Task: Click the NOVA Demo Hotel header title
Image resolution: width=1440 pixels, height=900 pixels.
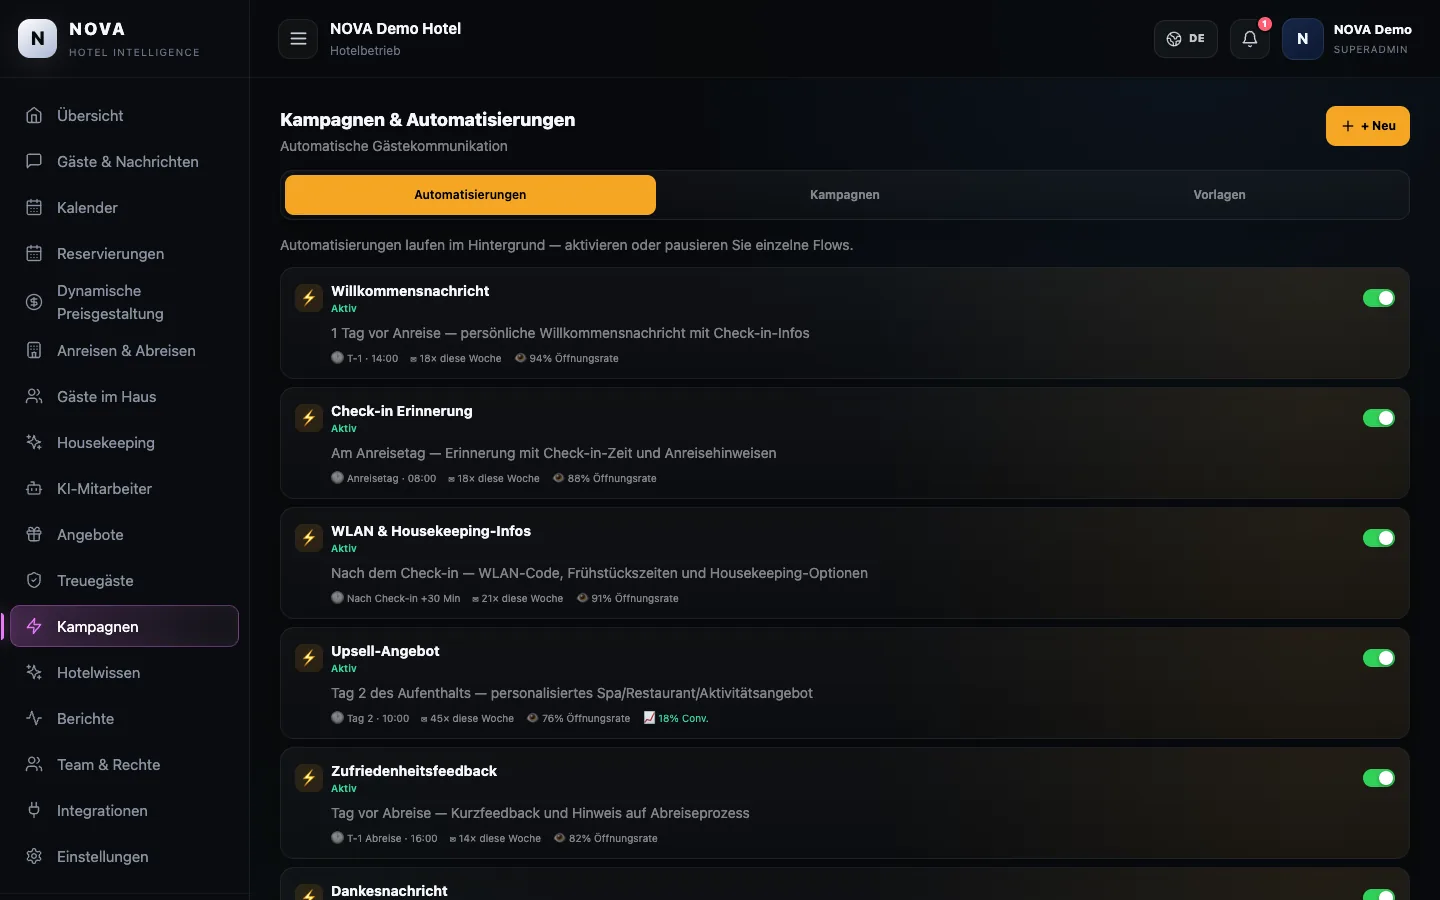Action: [x=395, y=29]
